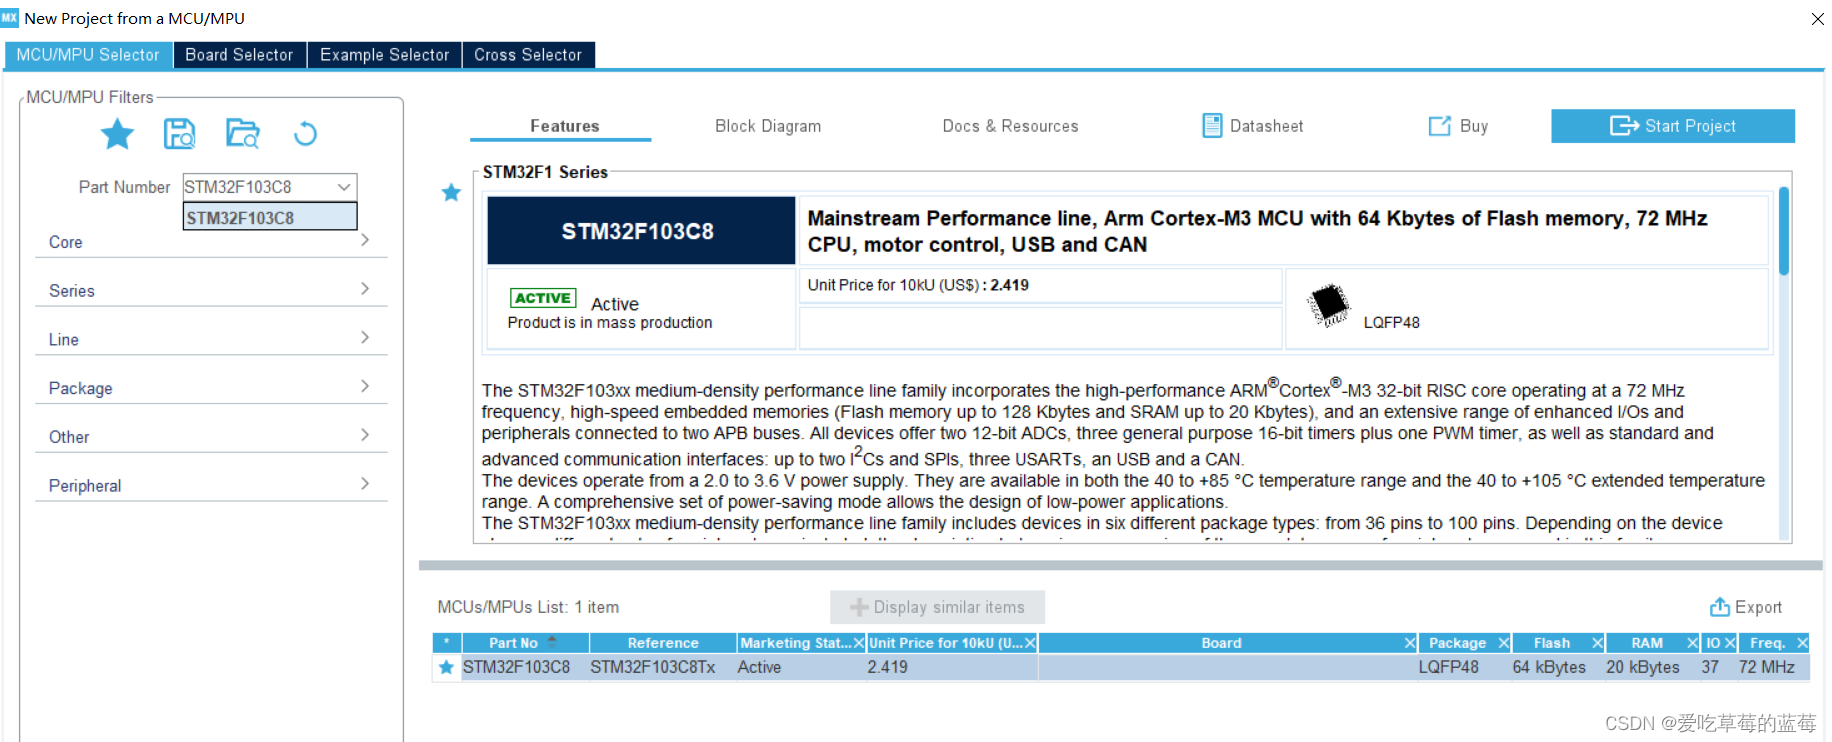
Task: Expand the Package filter section
Action: (x=211, y=387)
